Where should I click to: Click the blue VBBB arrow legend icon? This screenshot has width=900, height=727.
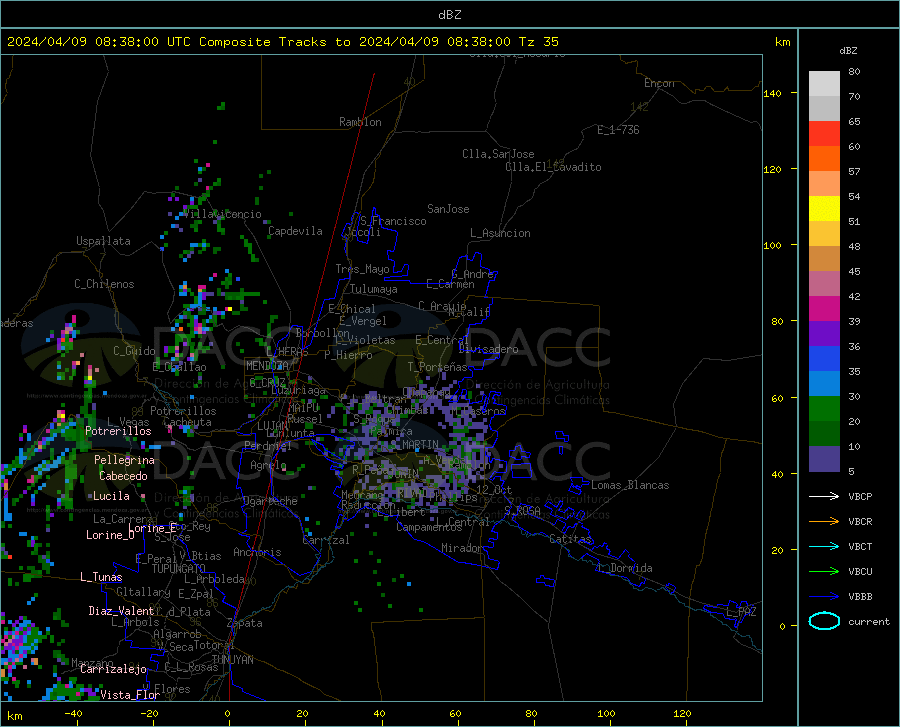[824, 596]
